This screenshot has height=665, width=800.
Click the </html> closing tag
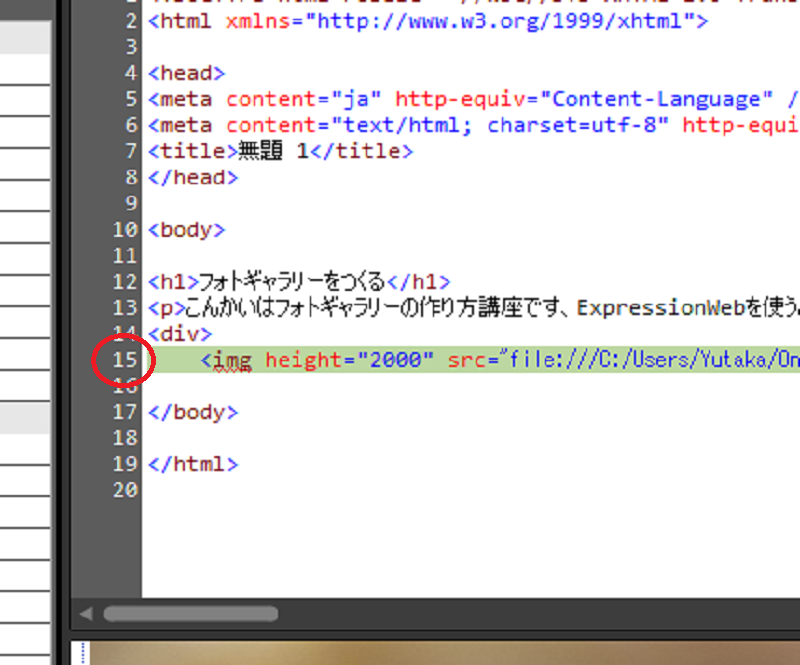(193, 464)
